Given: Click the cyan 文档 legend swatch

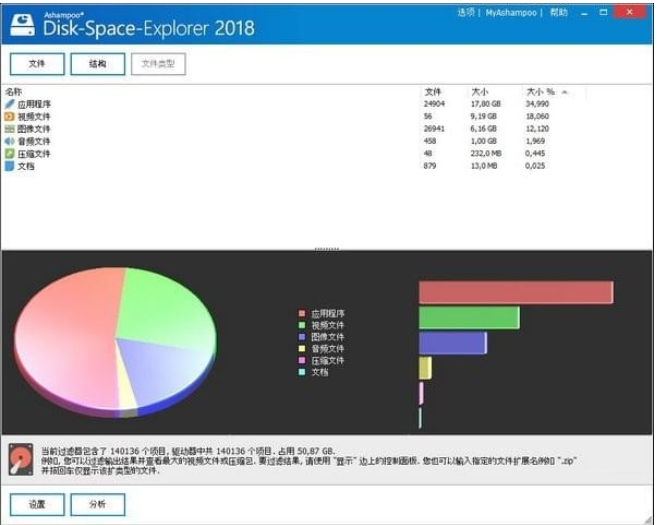Looking at the screenshot, I should [x=302, y=372].
